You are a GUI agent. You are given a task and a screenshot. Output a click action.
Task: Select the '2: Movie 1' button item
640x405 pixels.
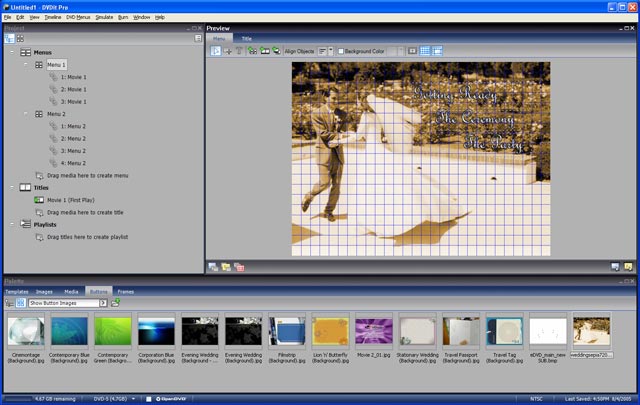(75, 89)
